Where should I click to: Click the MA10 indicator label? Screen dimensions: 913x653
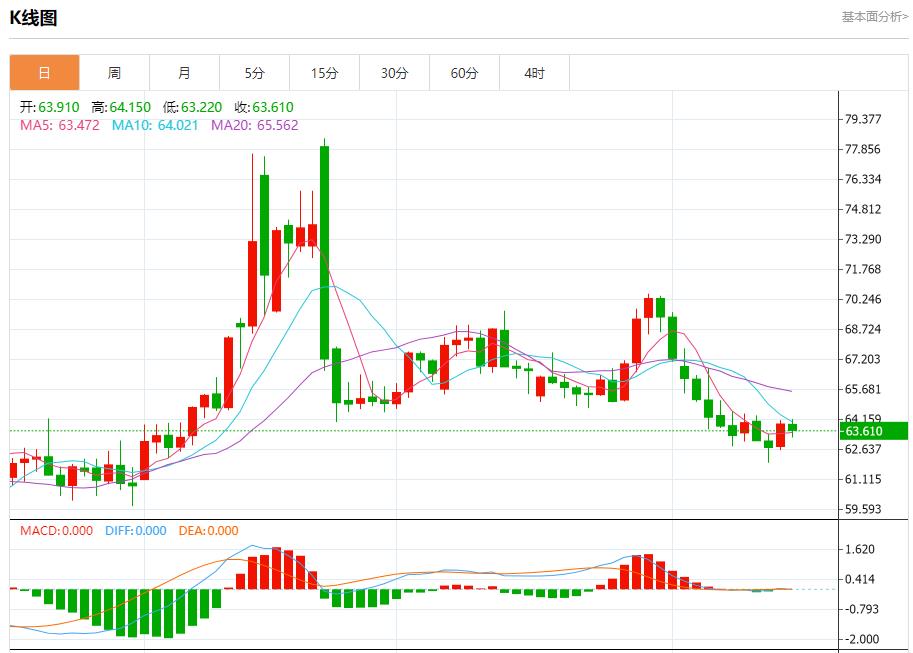(155, 125)
